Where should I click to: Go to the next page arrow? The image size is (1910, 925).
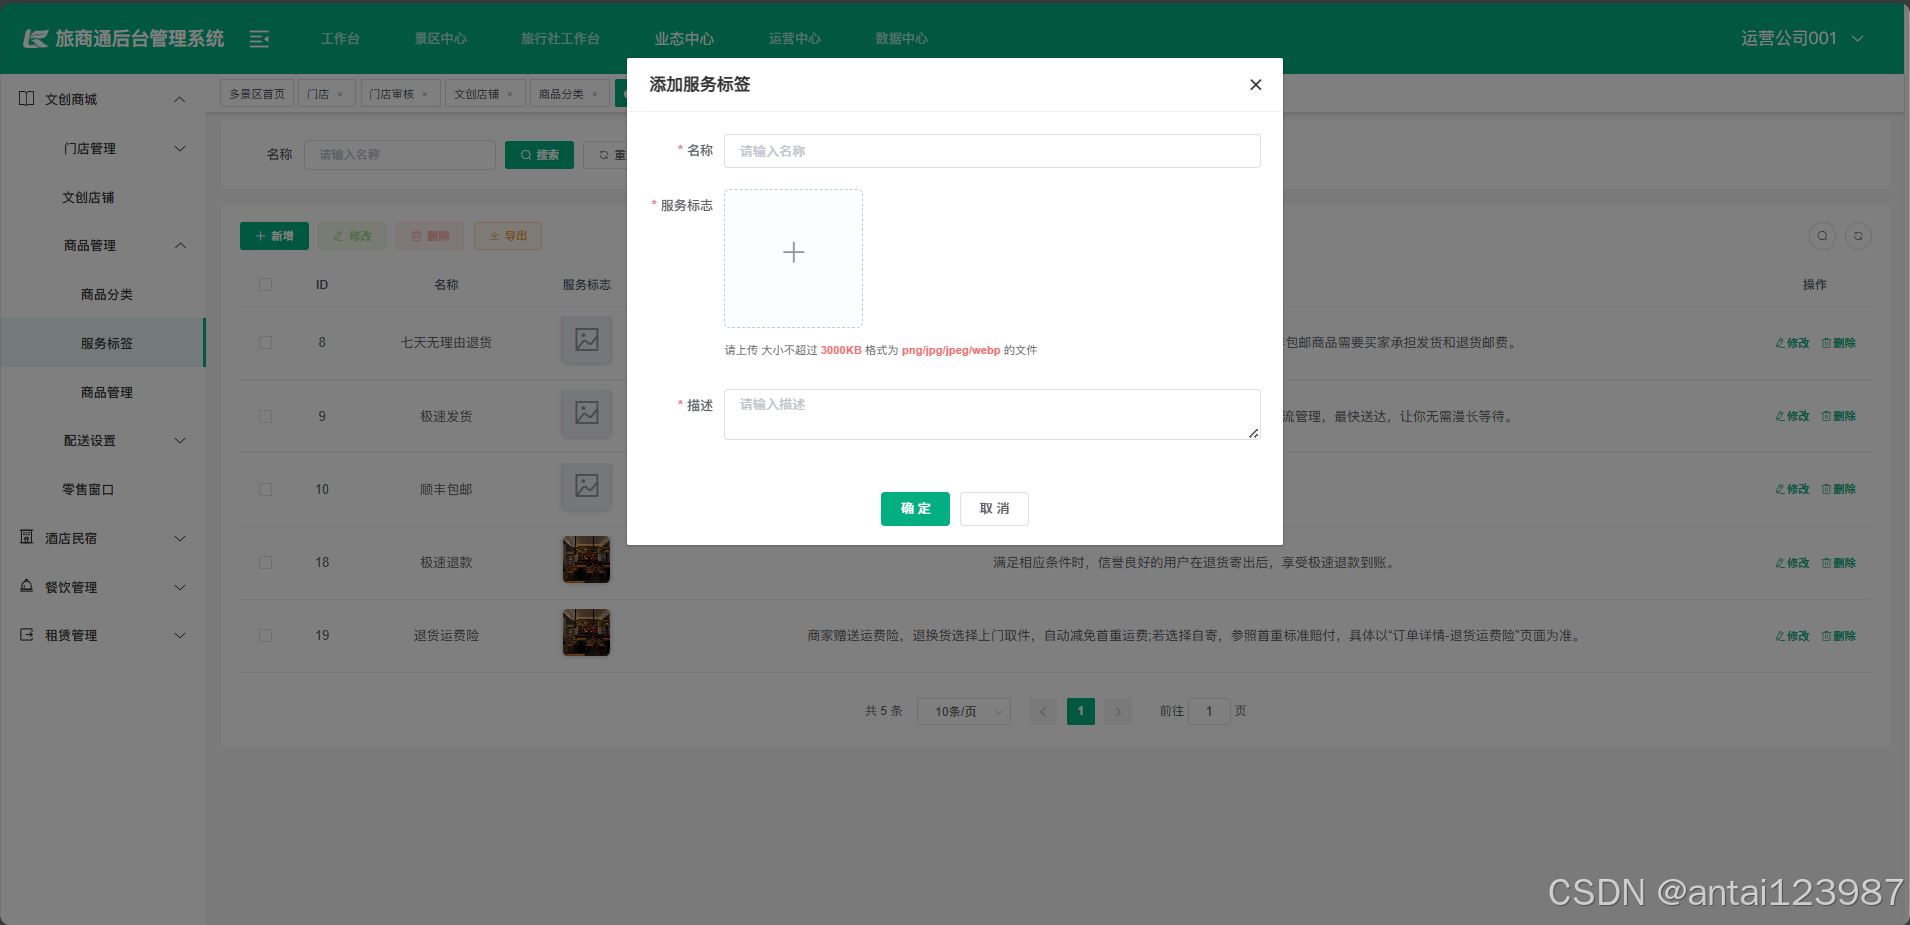click(x=1118, y=711)
